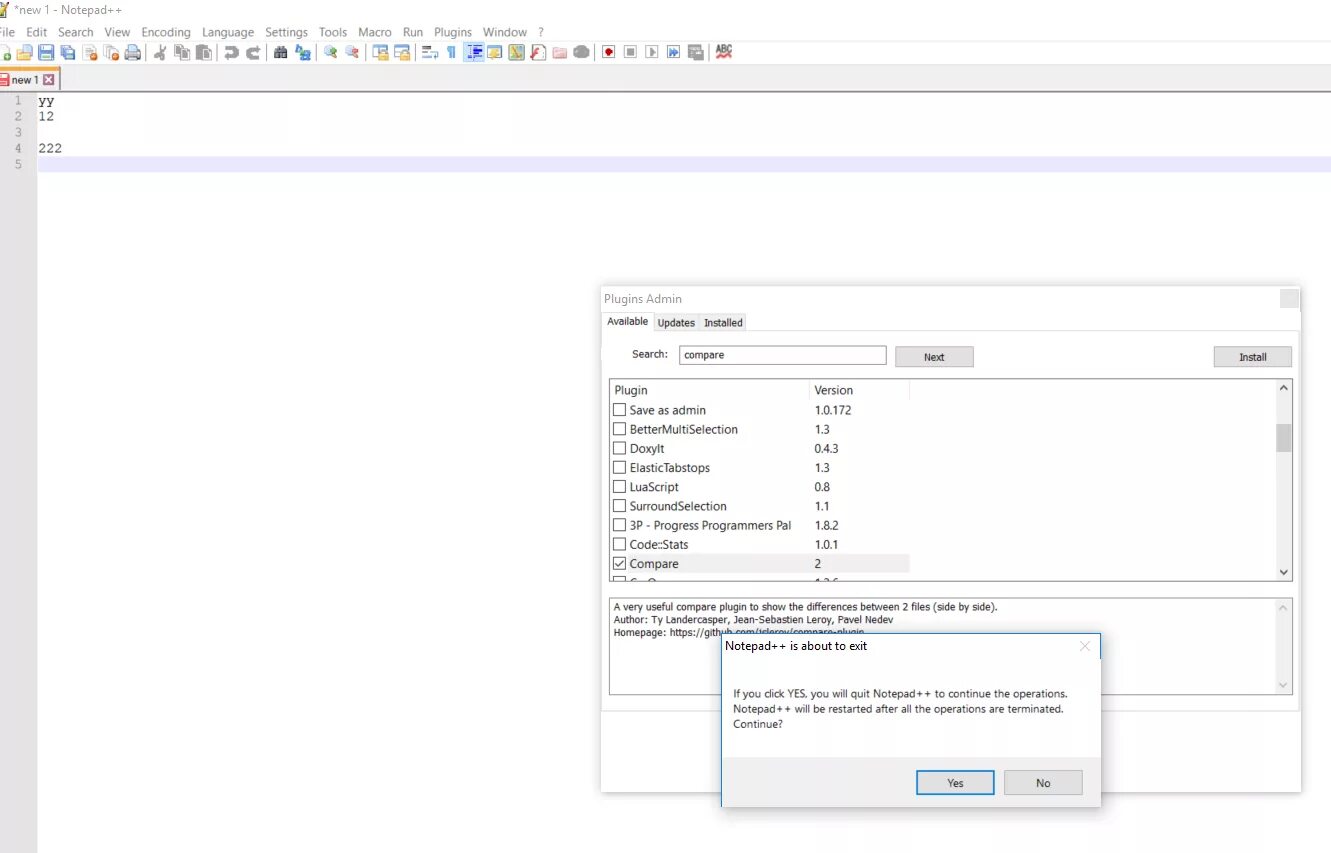
Task: Select the Available tab
Action: pyautogui.click(x=628, y=322)
